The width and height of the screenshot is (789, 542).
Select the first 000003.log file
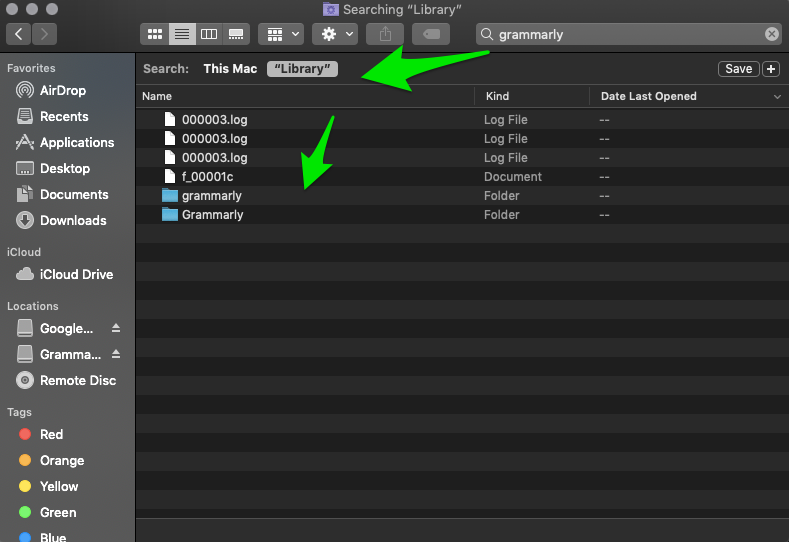click(x=462, y=120)
